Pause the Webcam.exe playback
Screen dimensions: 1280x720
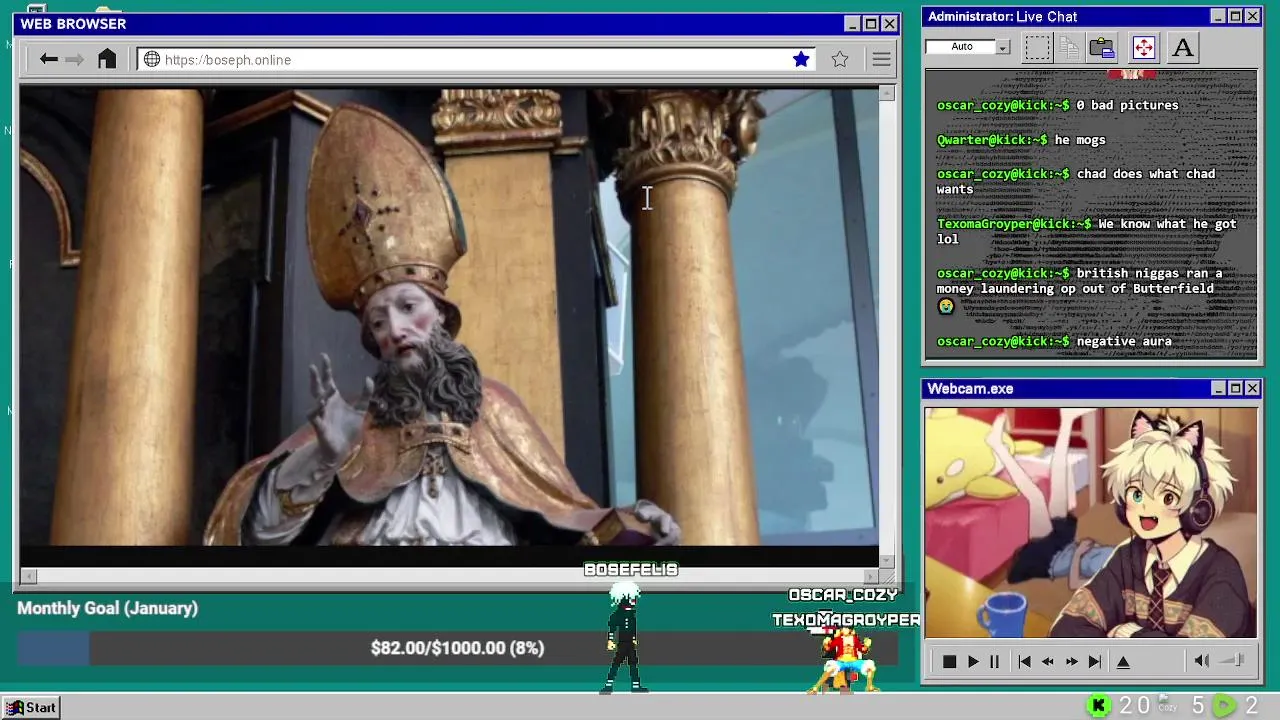(x=994, y=662)
